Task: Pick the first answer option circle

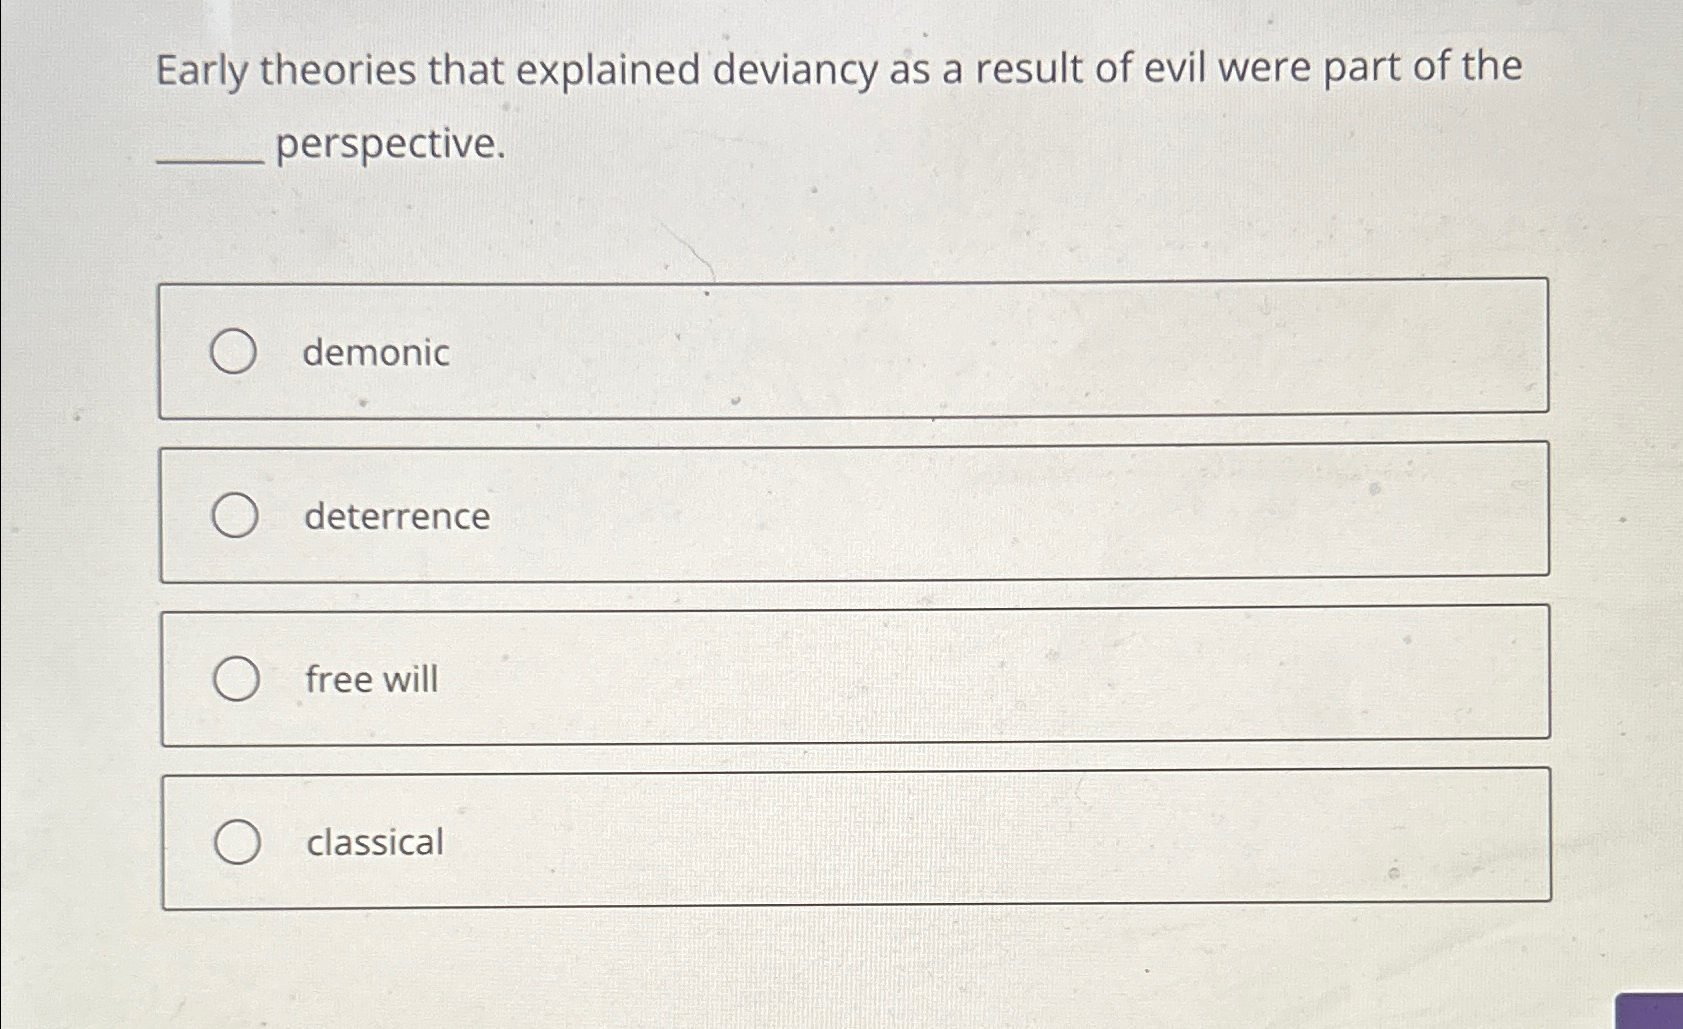Action: (x=236, y=352)
